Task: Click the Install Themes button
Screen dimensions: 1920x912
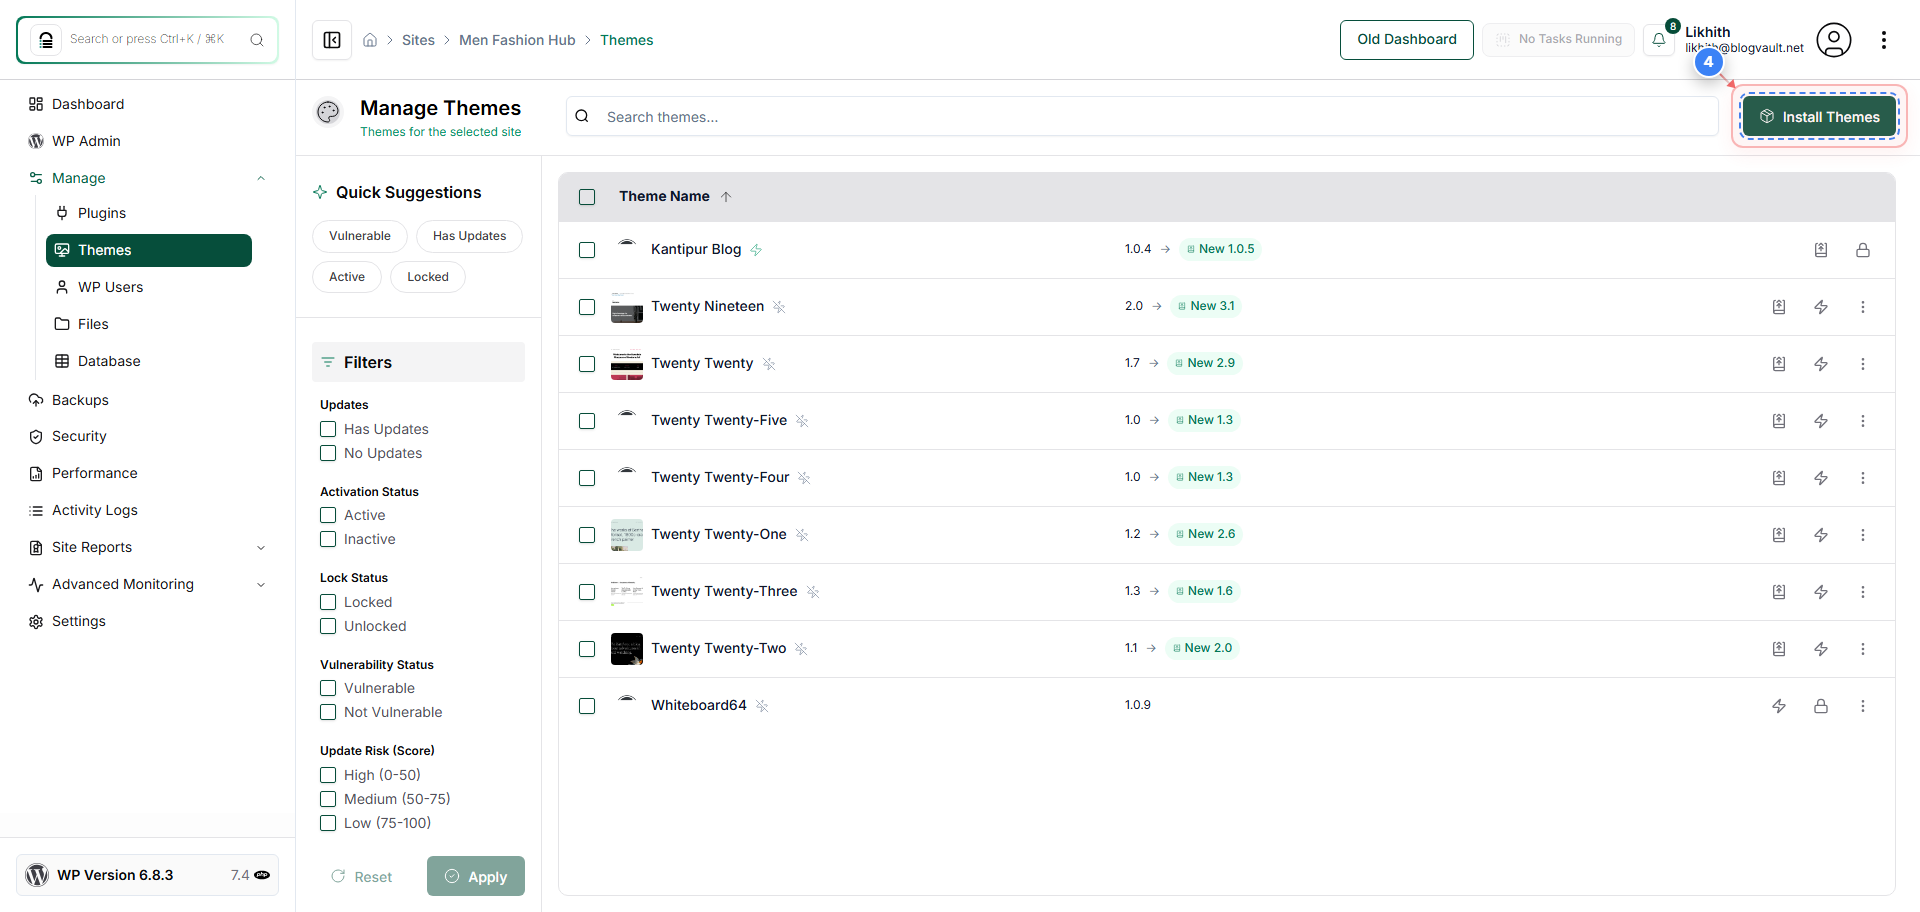Action: [1819, 116]
